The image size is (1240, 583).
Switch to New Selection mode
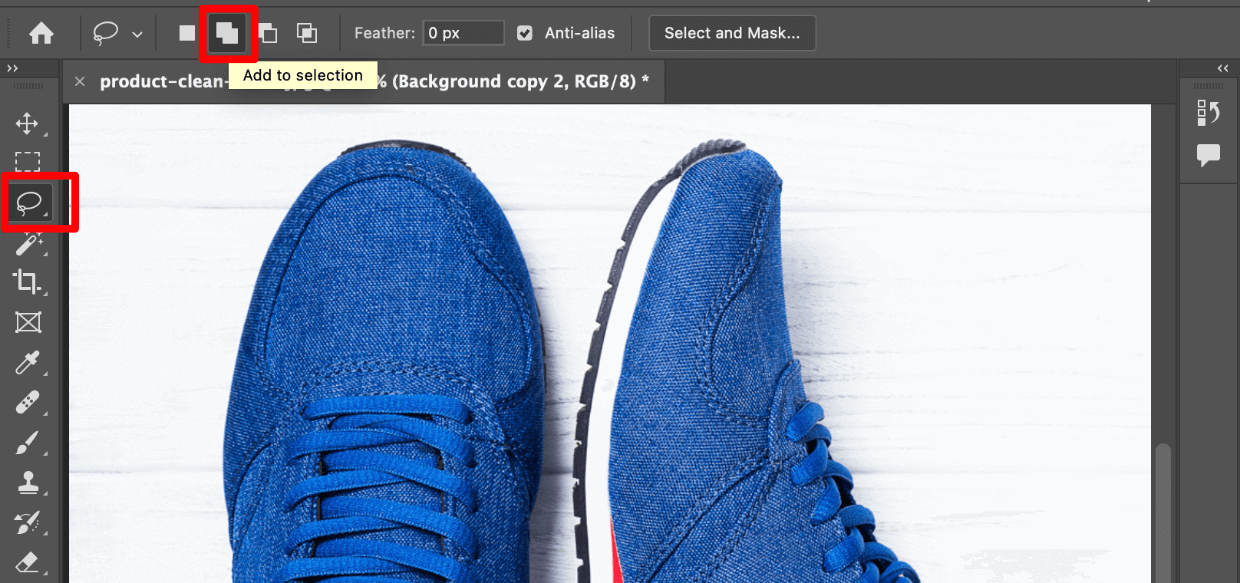coord(186,32)
